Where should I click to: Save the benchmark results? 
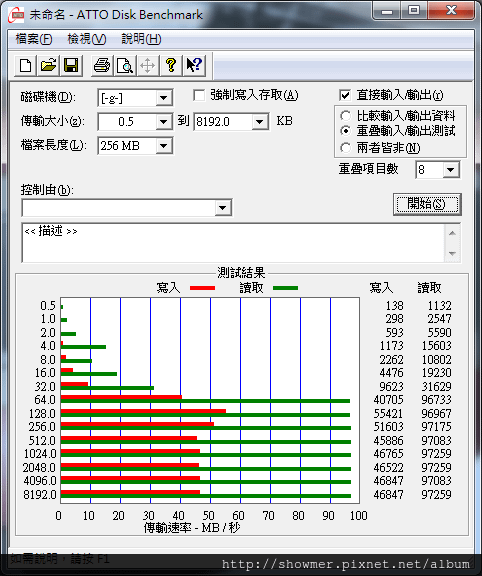(71, 66)
